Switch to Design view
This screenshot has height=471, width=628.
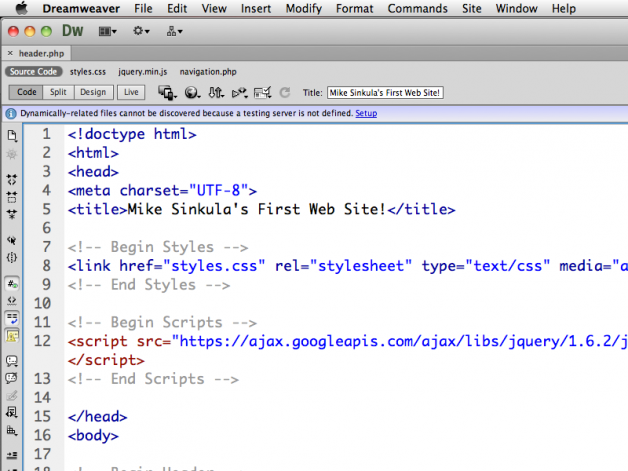[93, 92]
